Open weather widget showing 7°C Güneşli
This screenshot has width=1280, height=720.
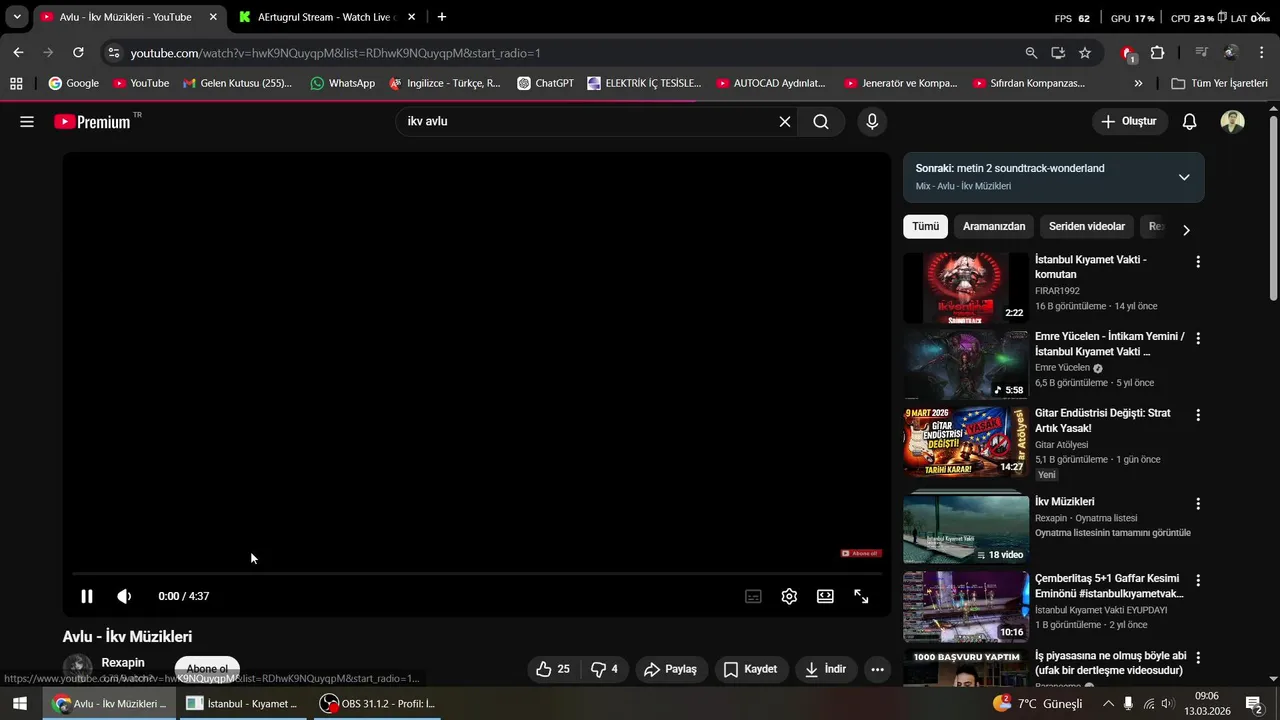[1038, 704]
